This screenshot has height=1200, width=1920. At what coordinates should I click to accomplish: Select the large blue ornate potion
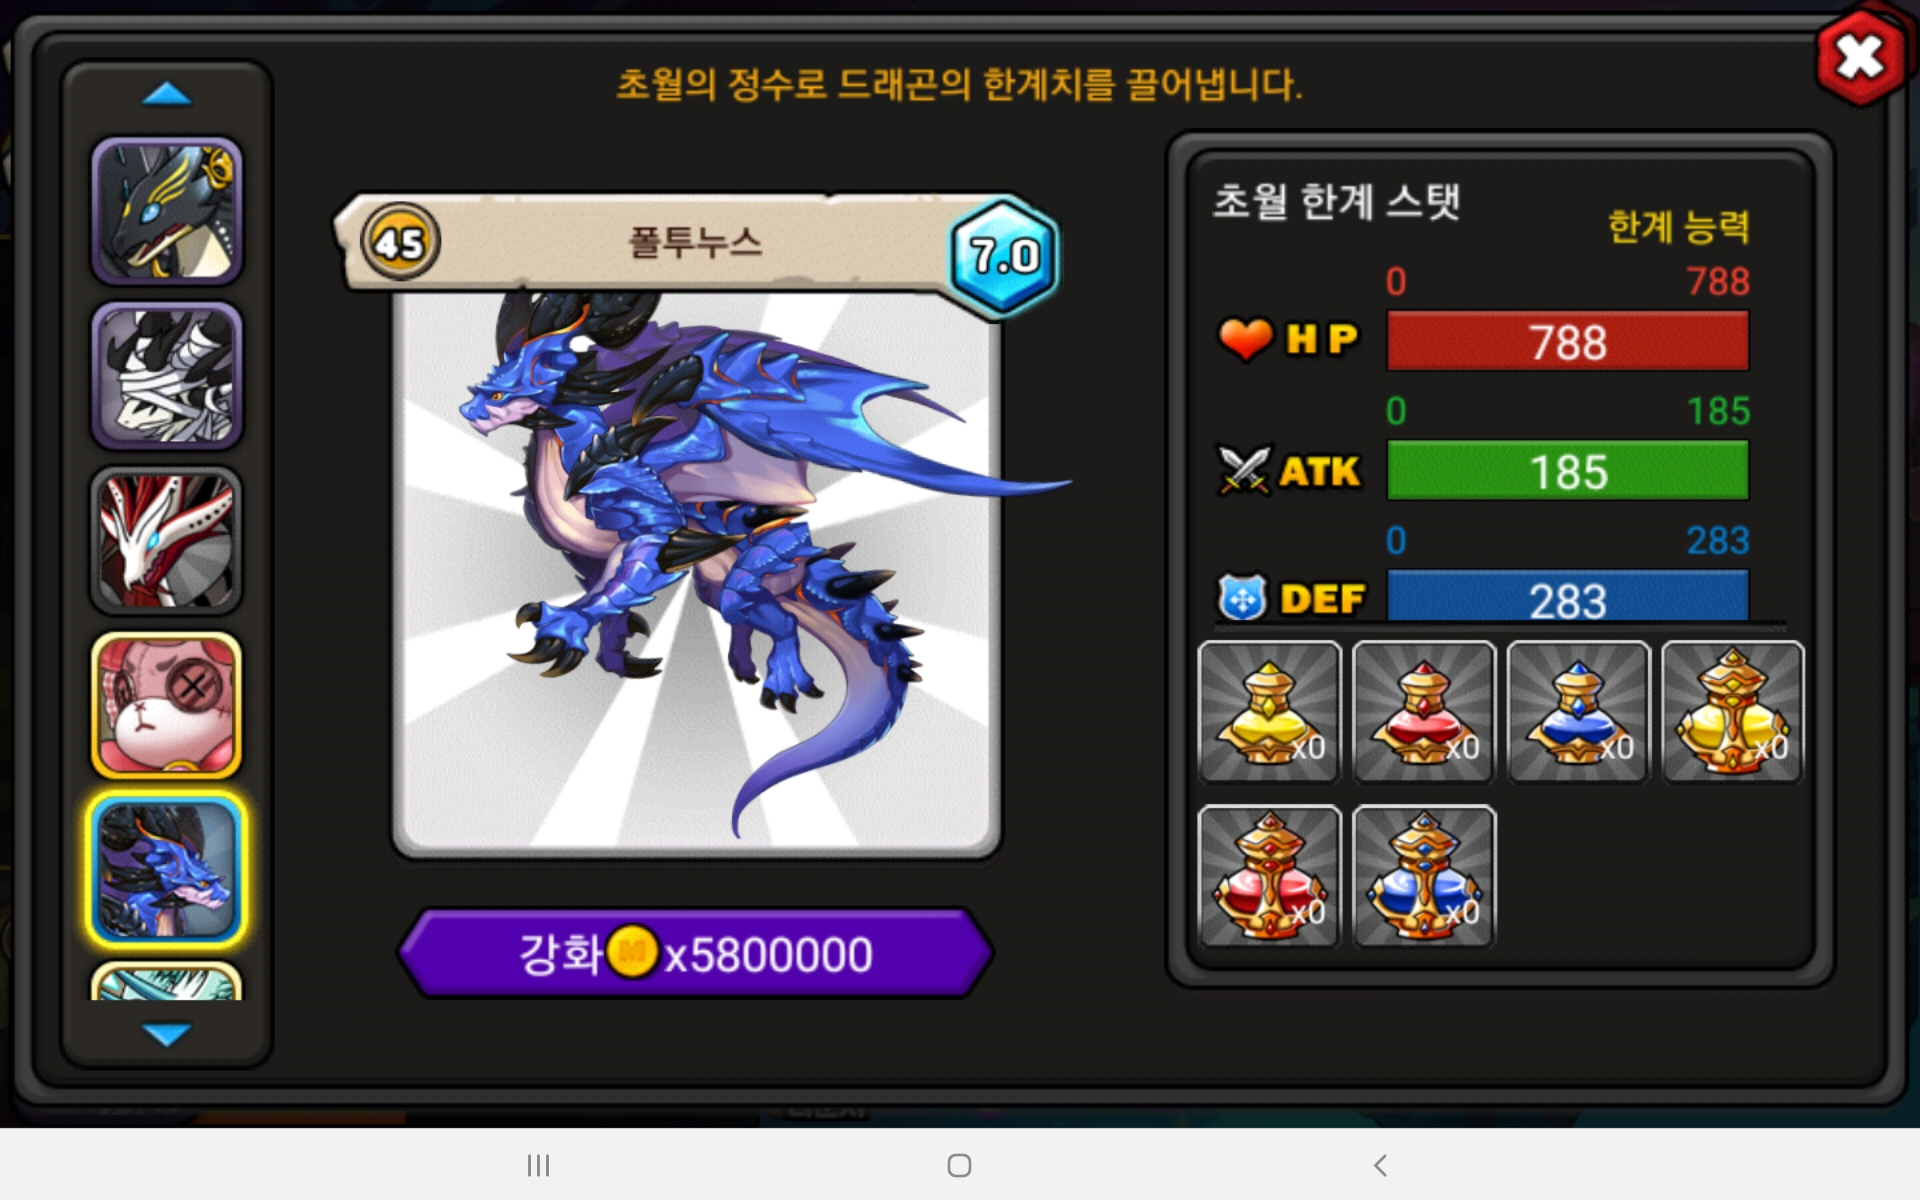[1424, 876]
